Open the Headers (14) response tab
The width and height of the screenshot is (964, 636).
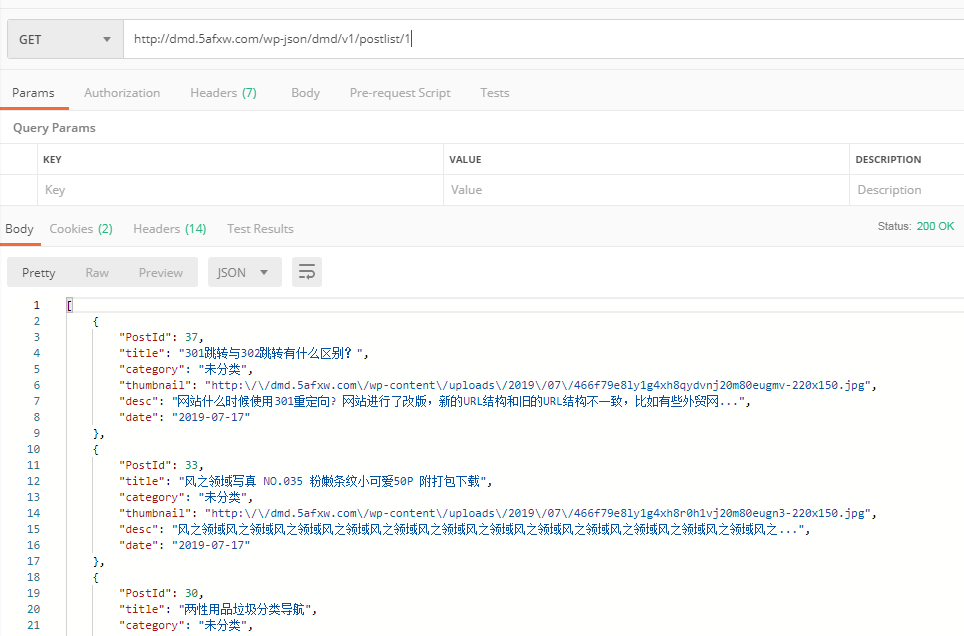(169, 228)
